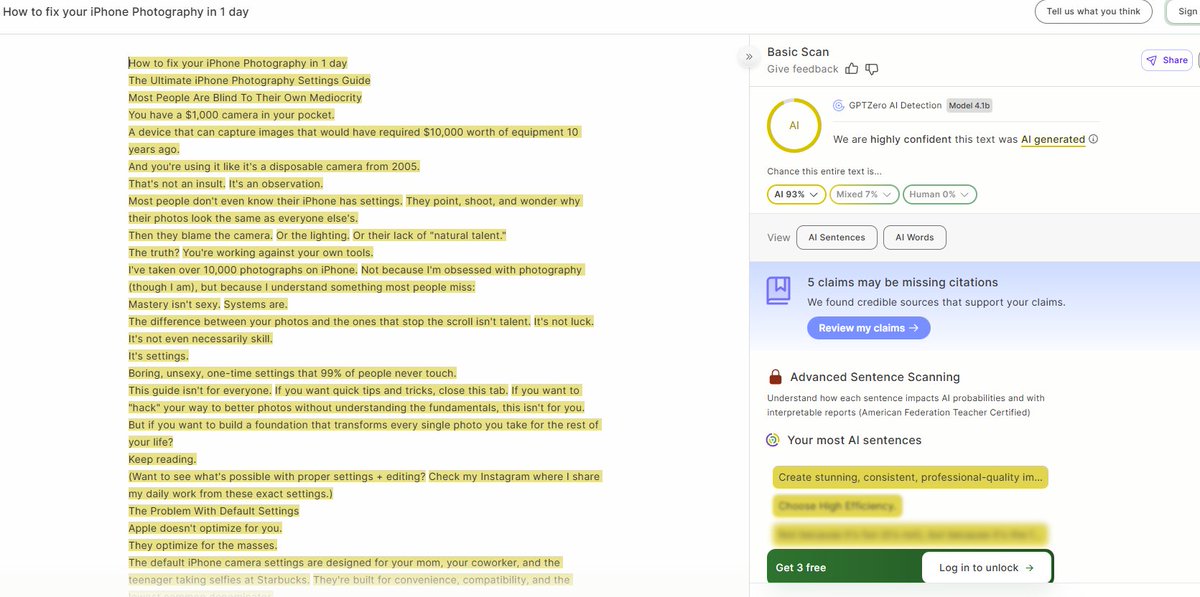Screen dimensions: 1200x597
Task: Give thumbs up feedback
Action: 852,69
